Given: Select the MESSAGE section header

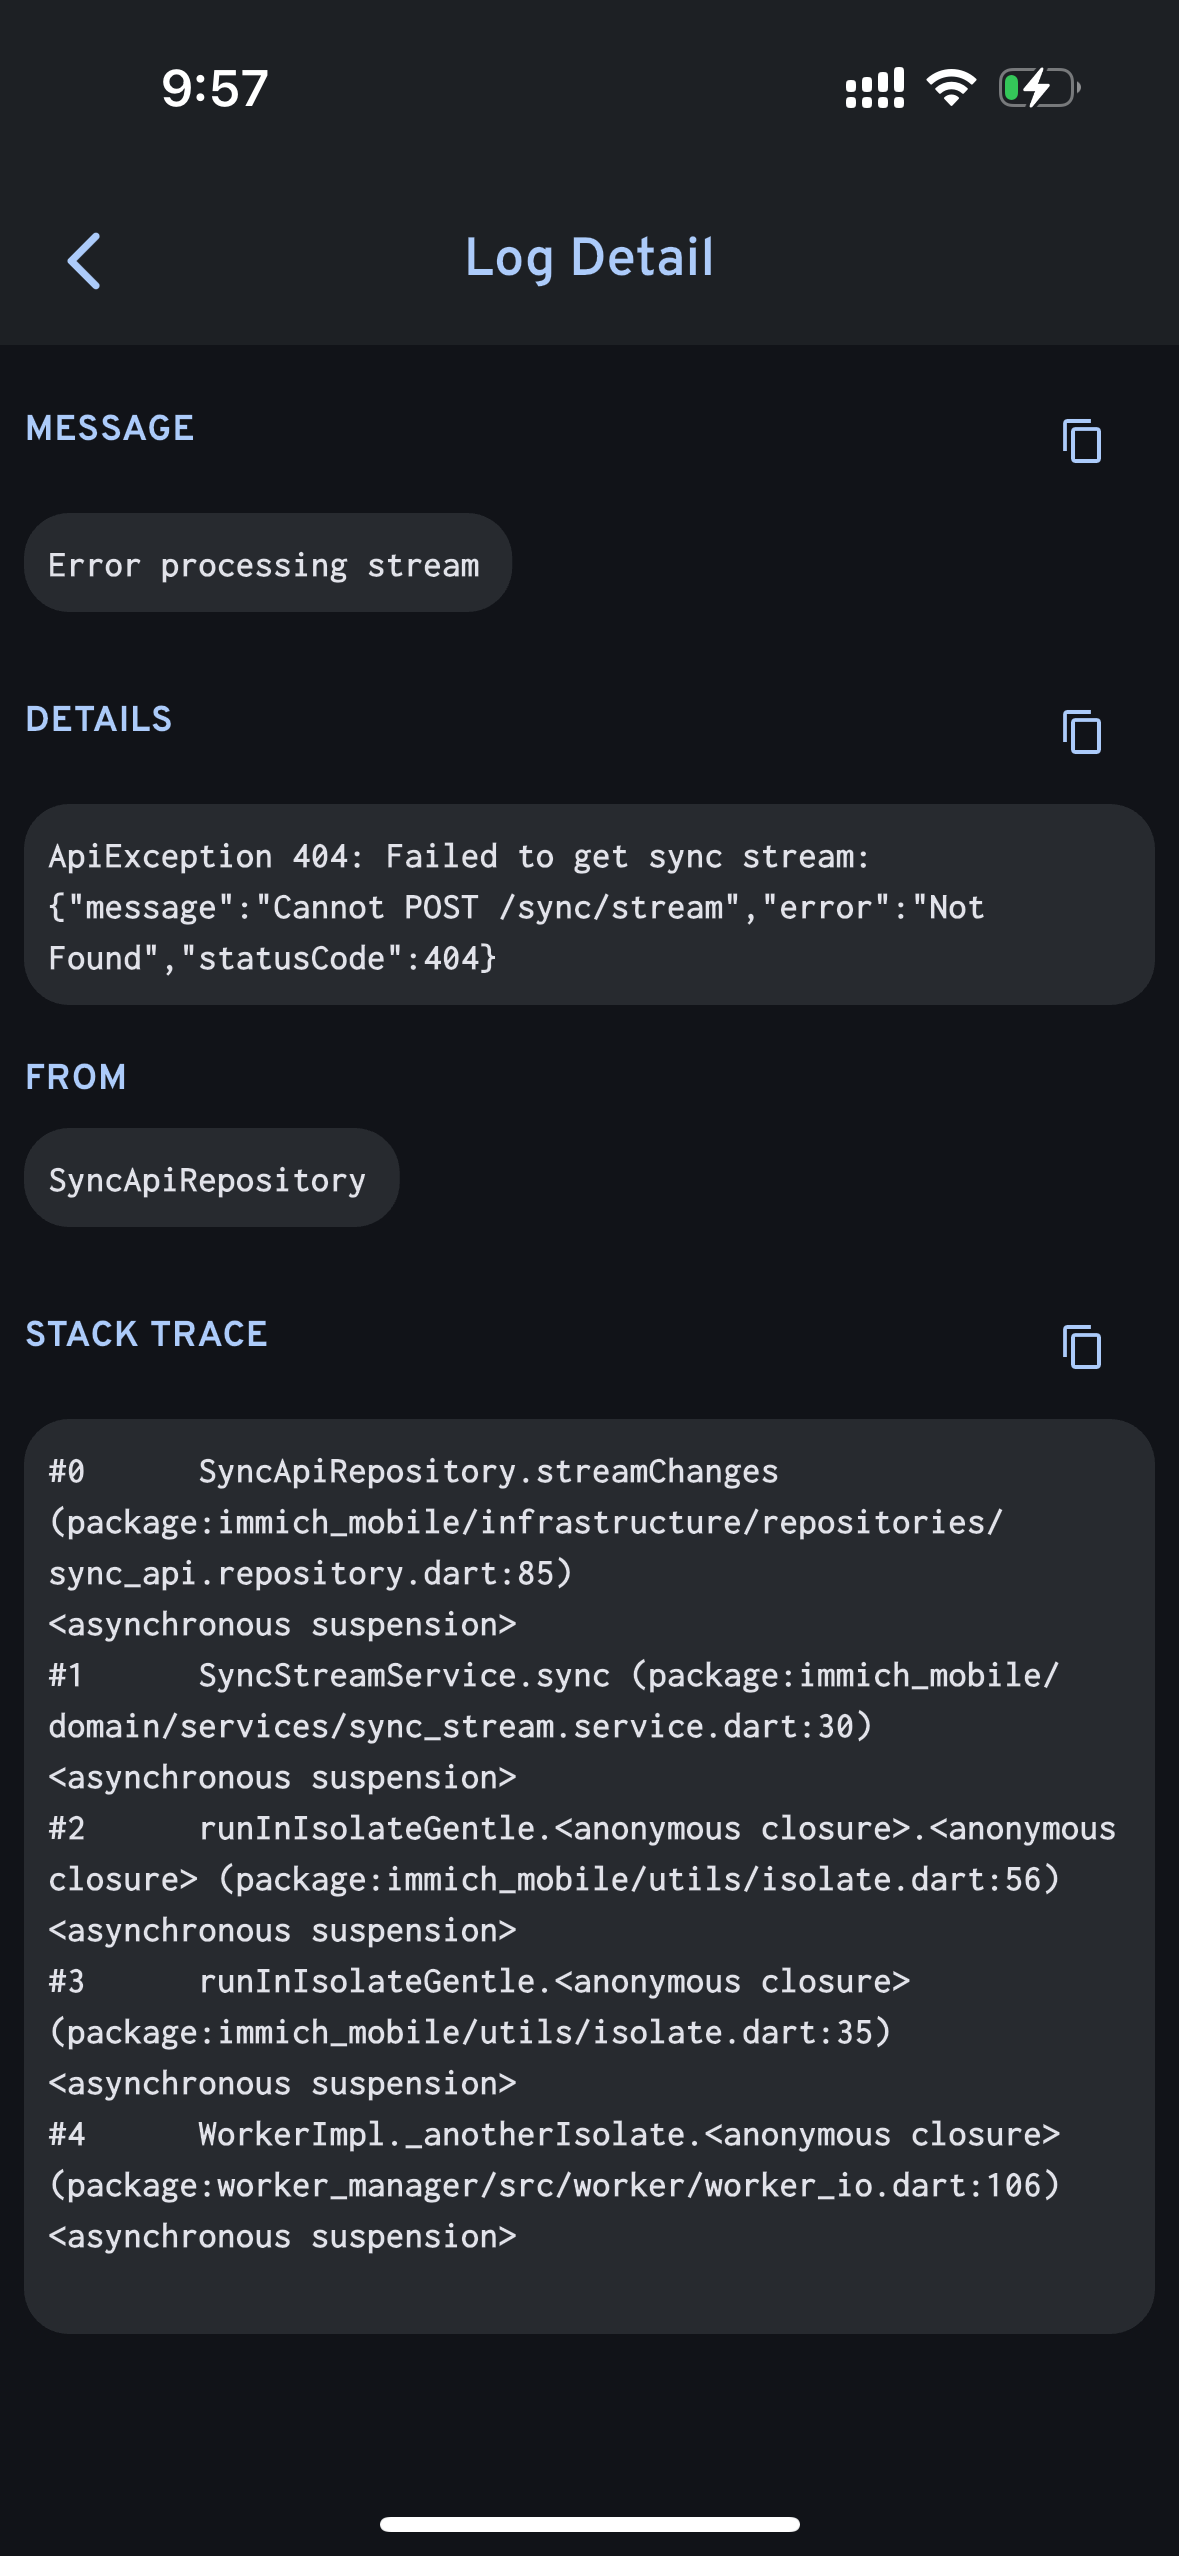Looking at the screenshot, I should tap(110, 428).
